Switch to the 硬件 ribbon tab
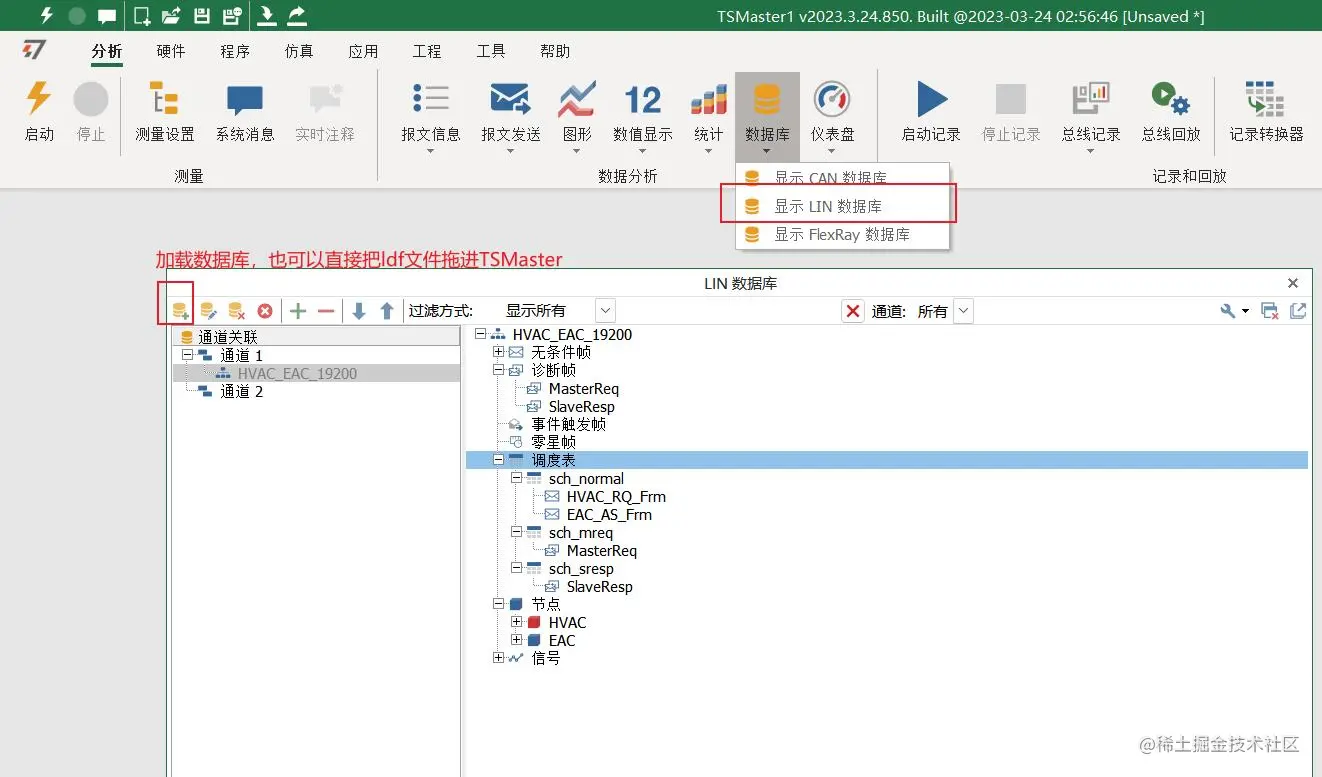Viewport: 1322px width, 777px height. (x=171, y=51)
